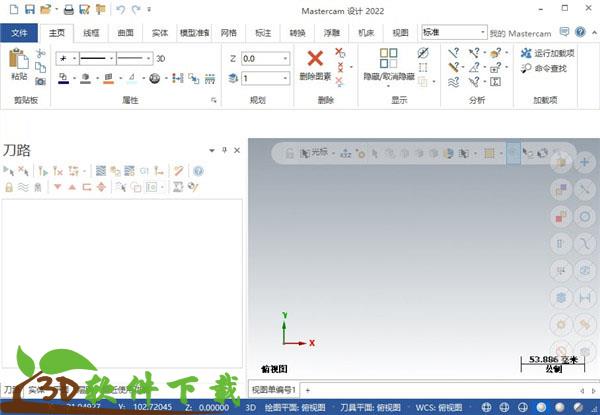The height and width of the screenshot is (415, 600).
Task: Open the line style dropdown
Action: (x=111, y=59)
